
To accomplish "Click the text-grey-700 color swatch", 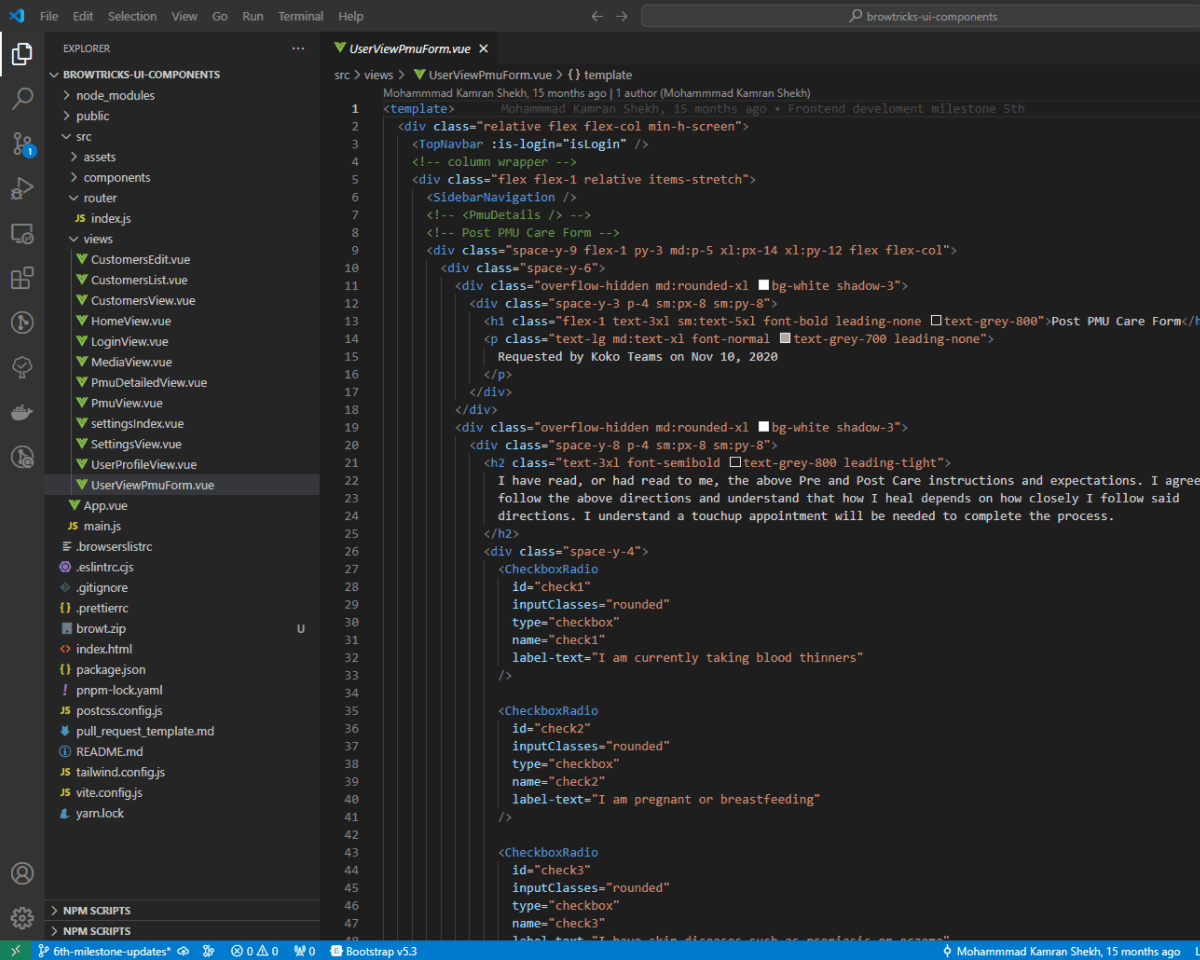I will (x=785, y=339).
